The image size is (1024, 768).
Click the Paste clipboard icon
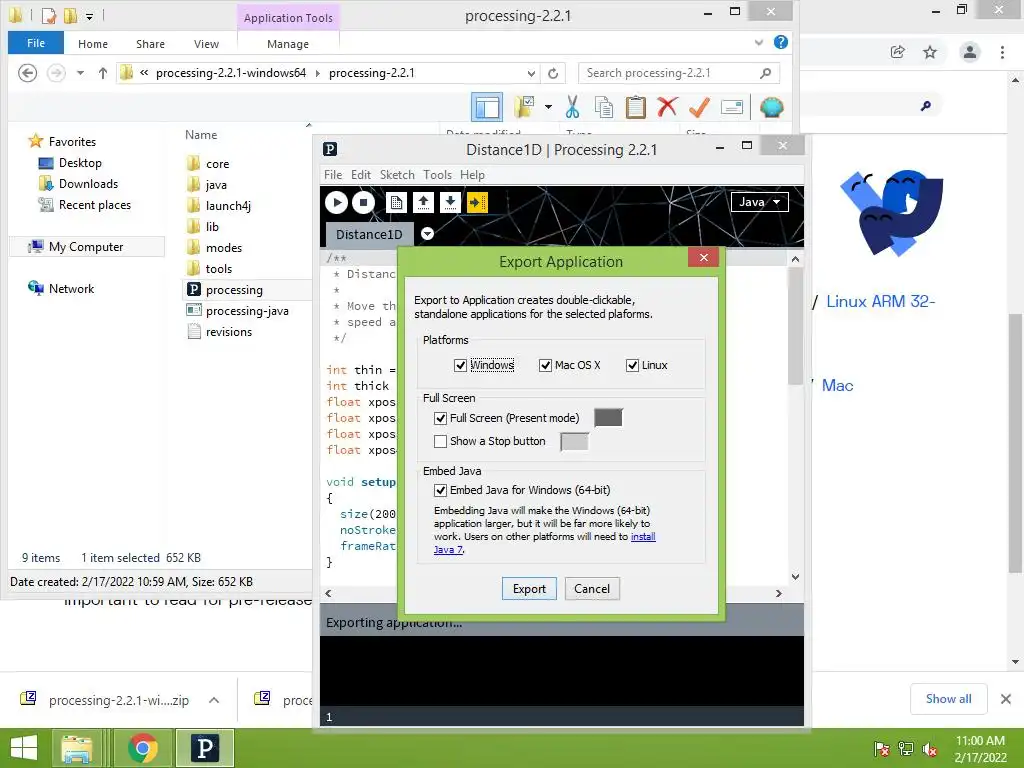pyautogui.click(x=635, y=107)
